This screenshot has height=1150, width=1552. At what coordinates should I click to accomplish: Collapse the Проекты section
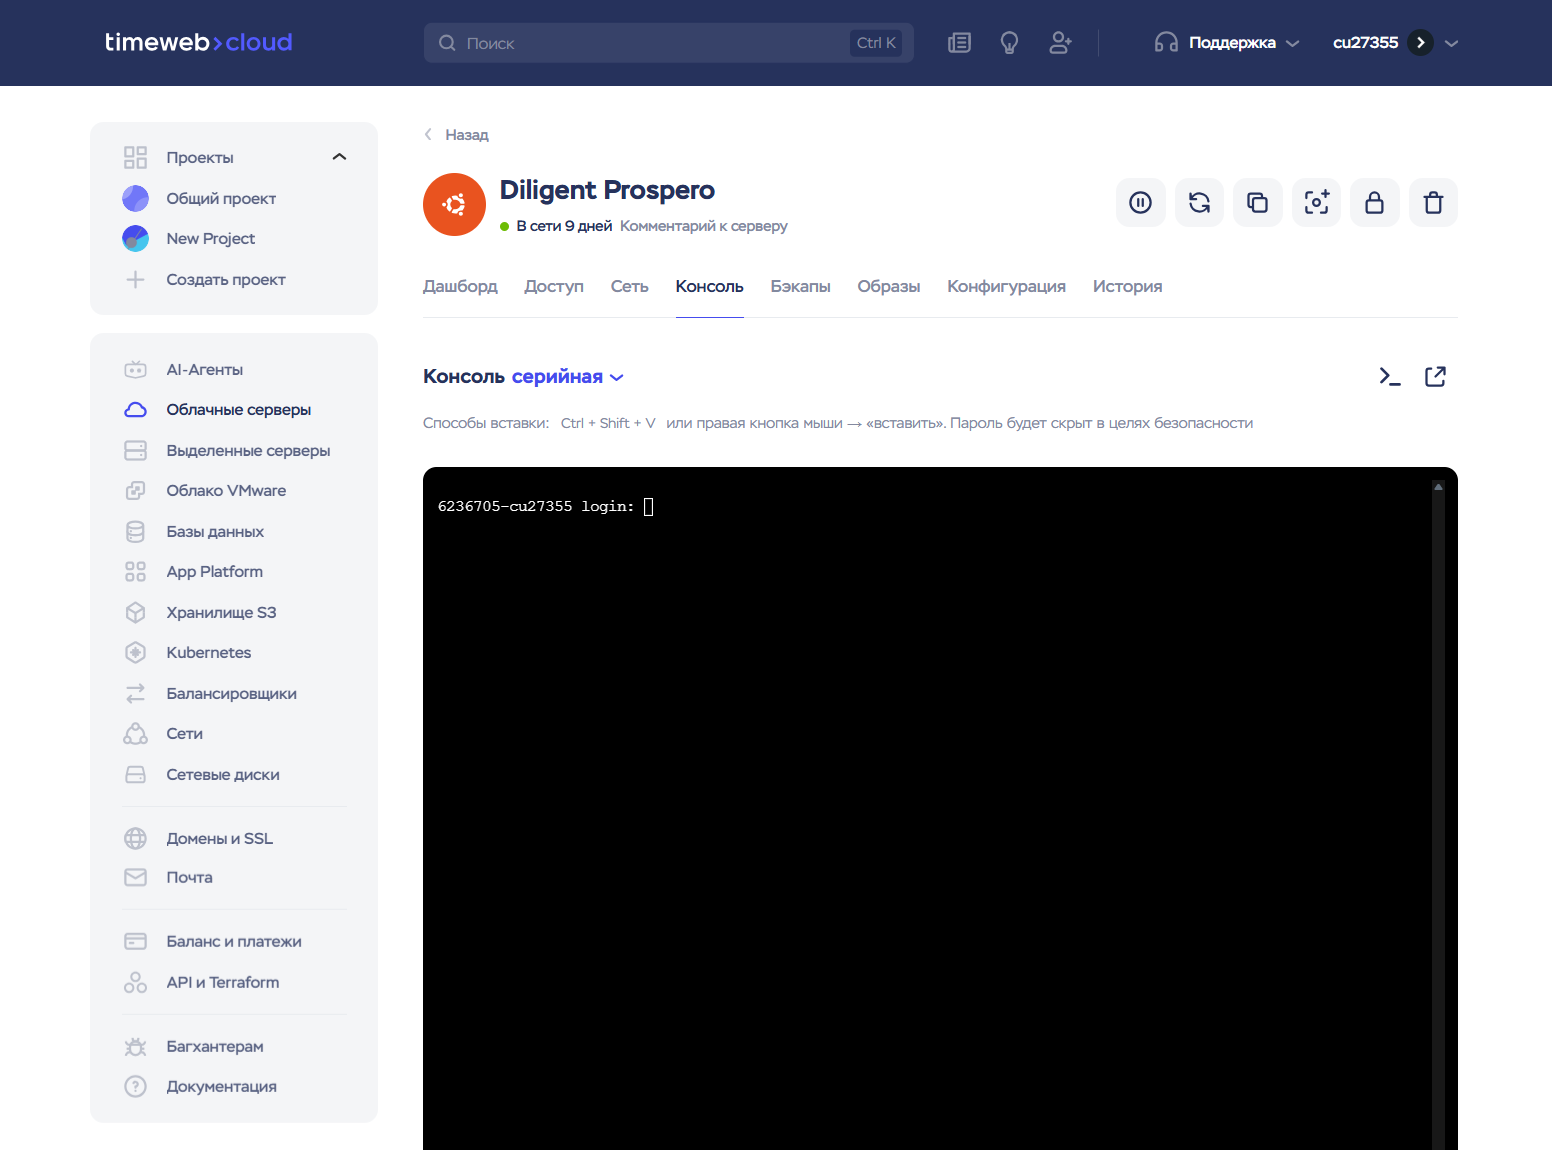[339, 157]
